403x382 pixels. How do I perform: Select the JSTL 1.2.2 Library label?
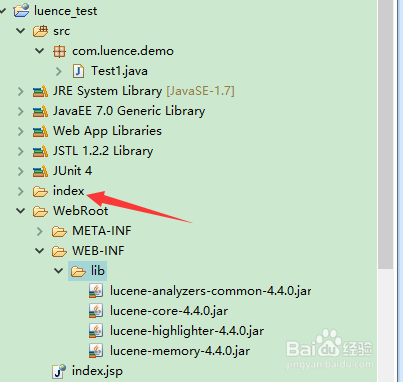pos(103,151)
